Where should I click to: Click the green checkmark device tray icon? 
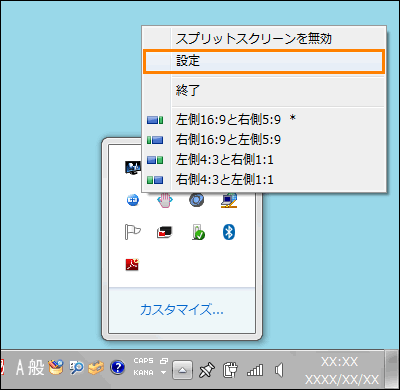click(198, 232)
